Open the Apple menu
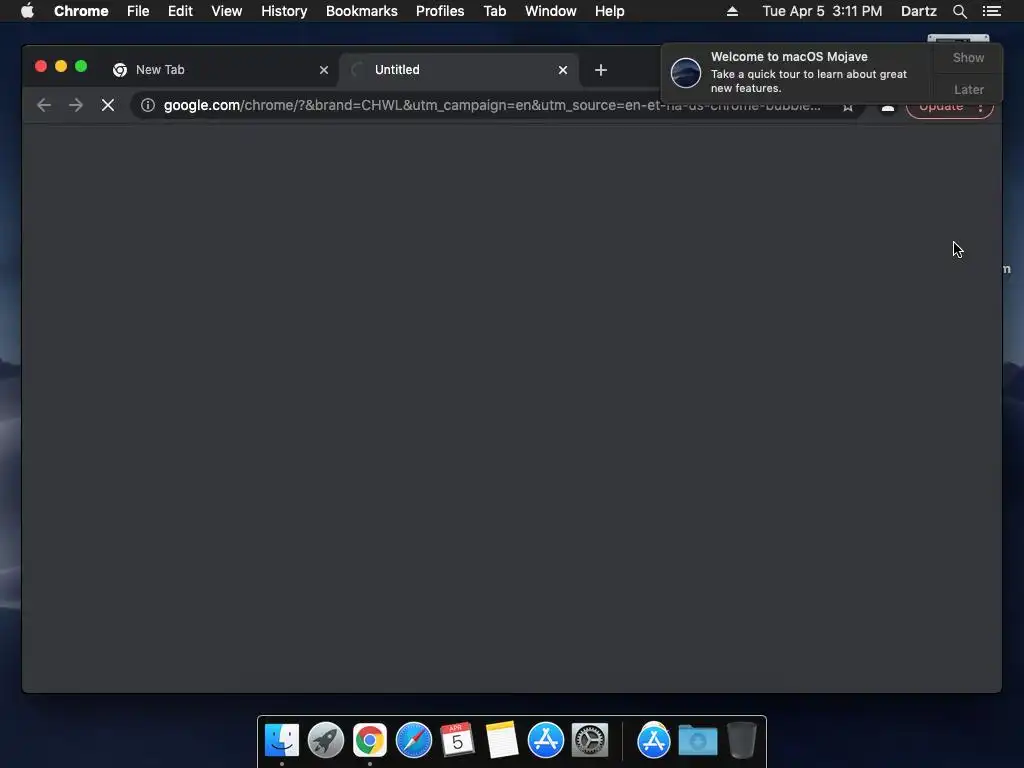The width and height of the screenshot is (1024, 768). (x=27, y=11)
